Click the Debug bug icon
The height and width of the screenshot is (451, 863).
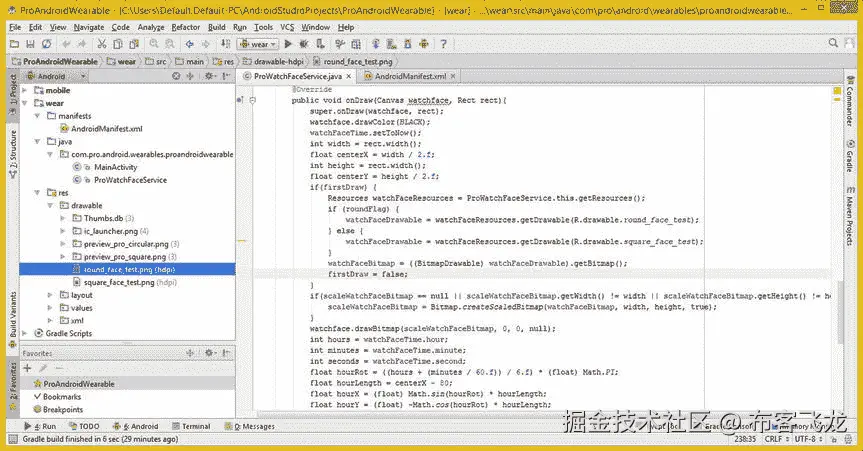click(304, 44)
